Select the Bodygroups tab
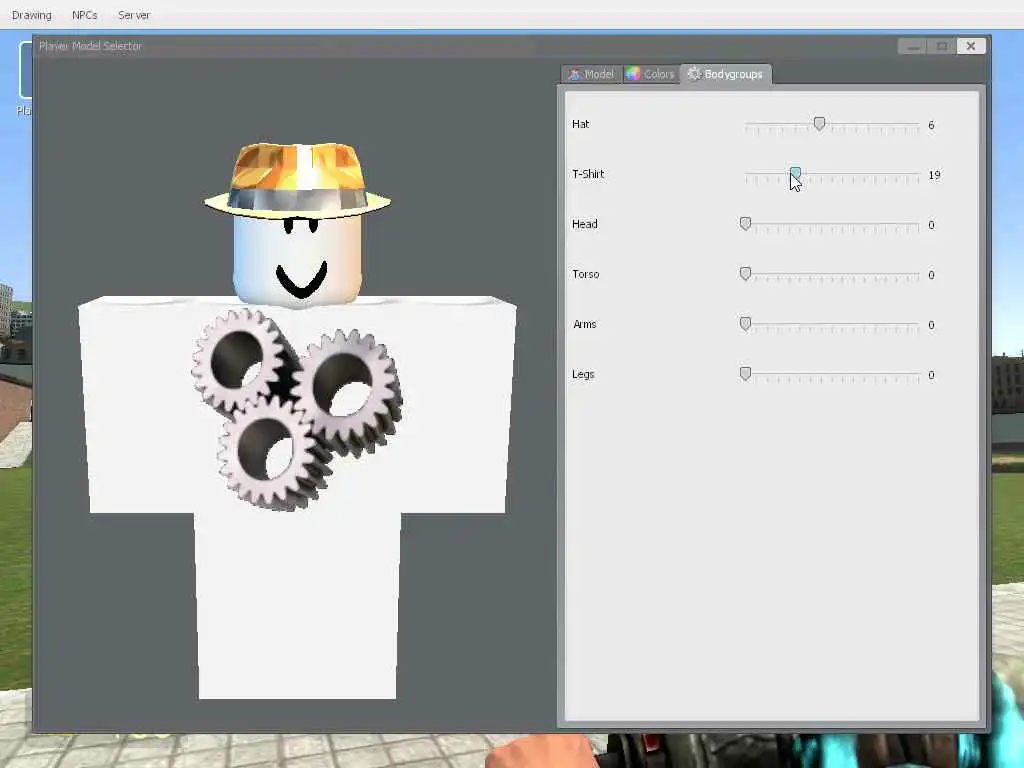 [x=726, y=74]
